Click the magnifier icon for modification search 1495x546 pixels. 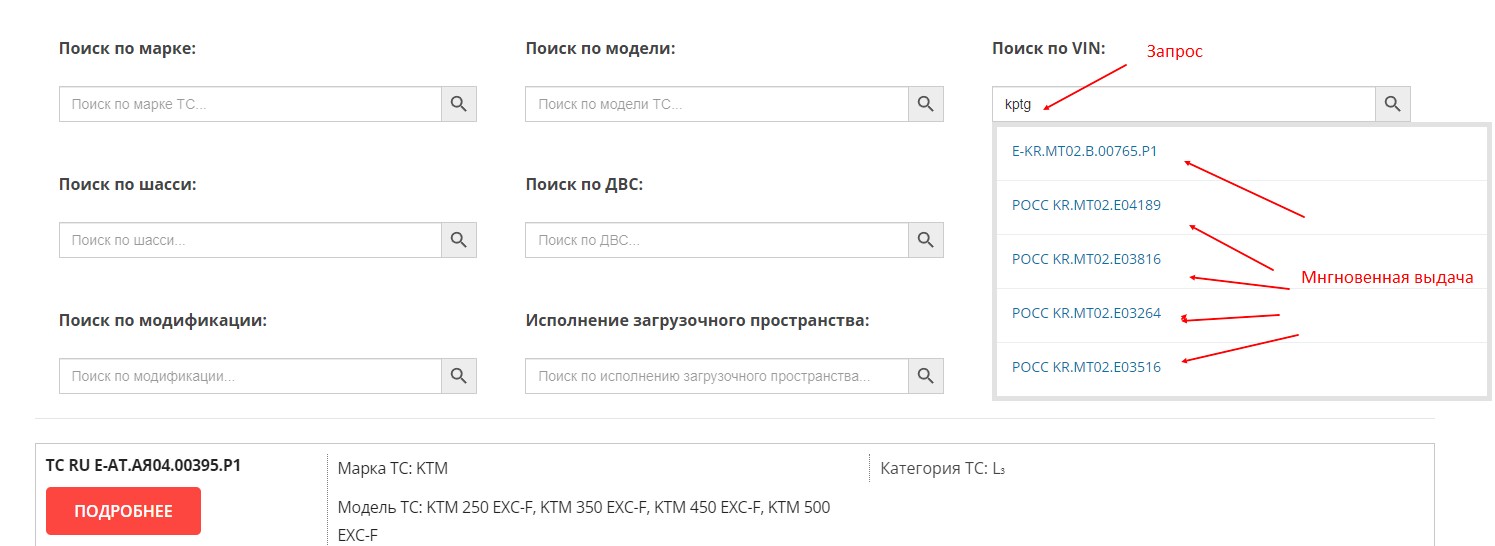tap(458, 376)
